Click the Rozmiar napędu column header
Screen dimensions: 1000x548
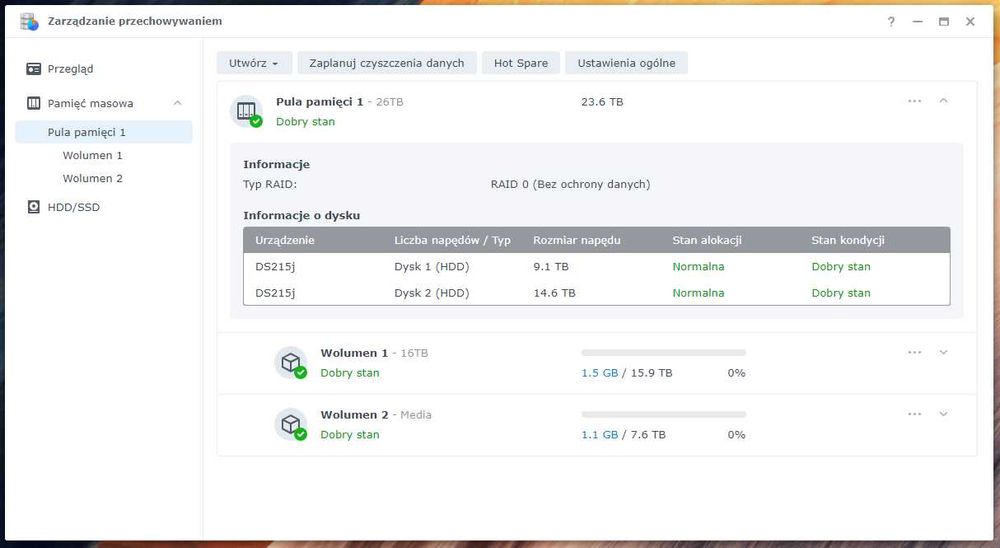577,241
